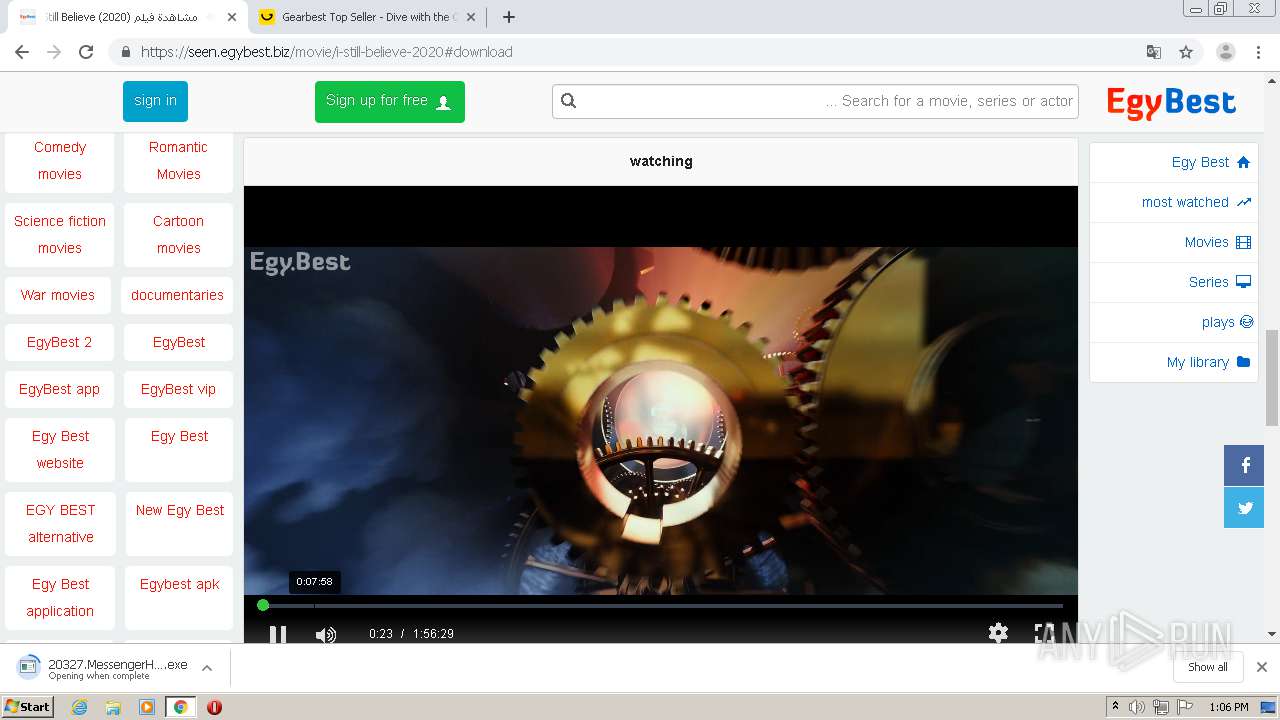Switch to I Still Believe tab
This screenshot has width=1280, height=720.
coord(126,17)
